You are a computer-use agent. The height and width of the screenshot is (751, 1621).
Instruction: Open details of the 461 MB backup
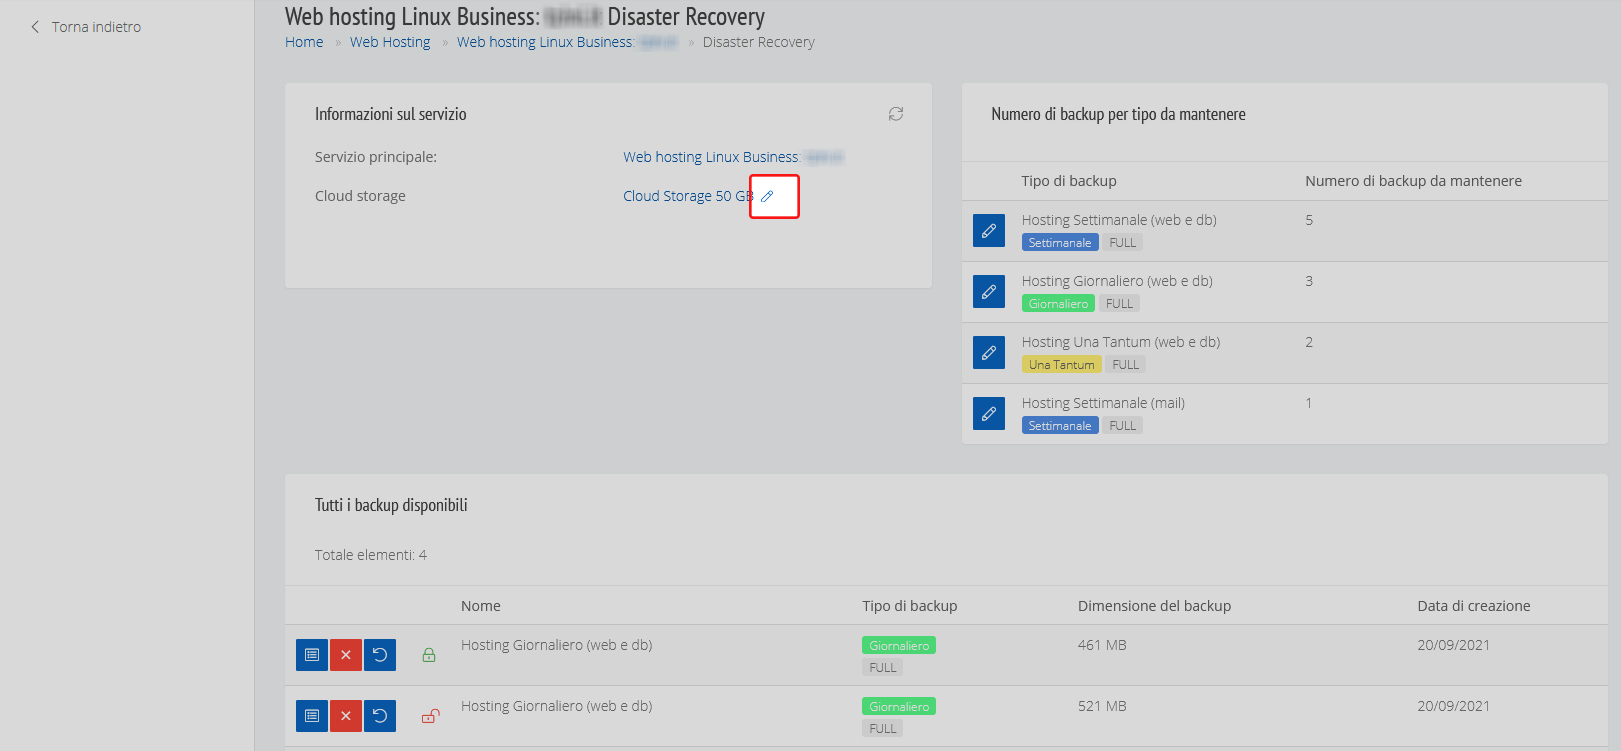coord(312,655)
